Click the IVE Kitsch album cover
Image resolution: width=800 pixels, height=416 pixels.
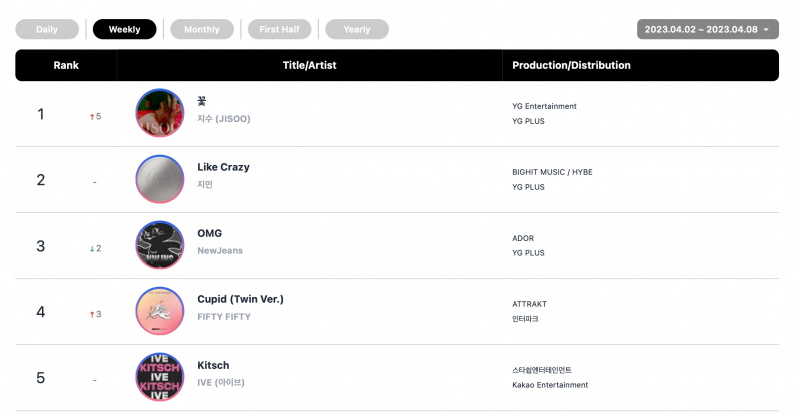pos(160,377)
